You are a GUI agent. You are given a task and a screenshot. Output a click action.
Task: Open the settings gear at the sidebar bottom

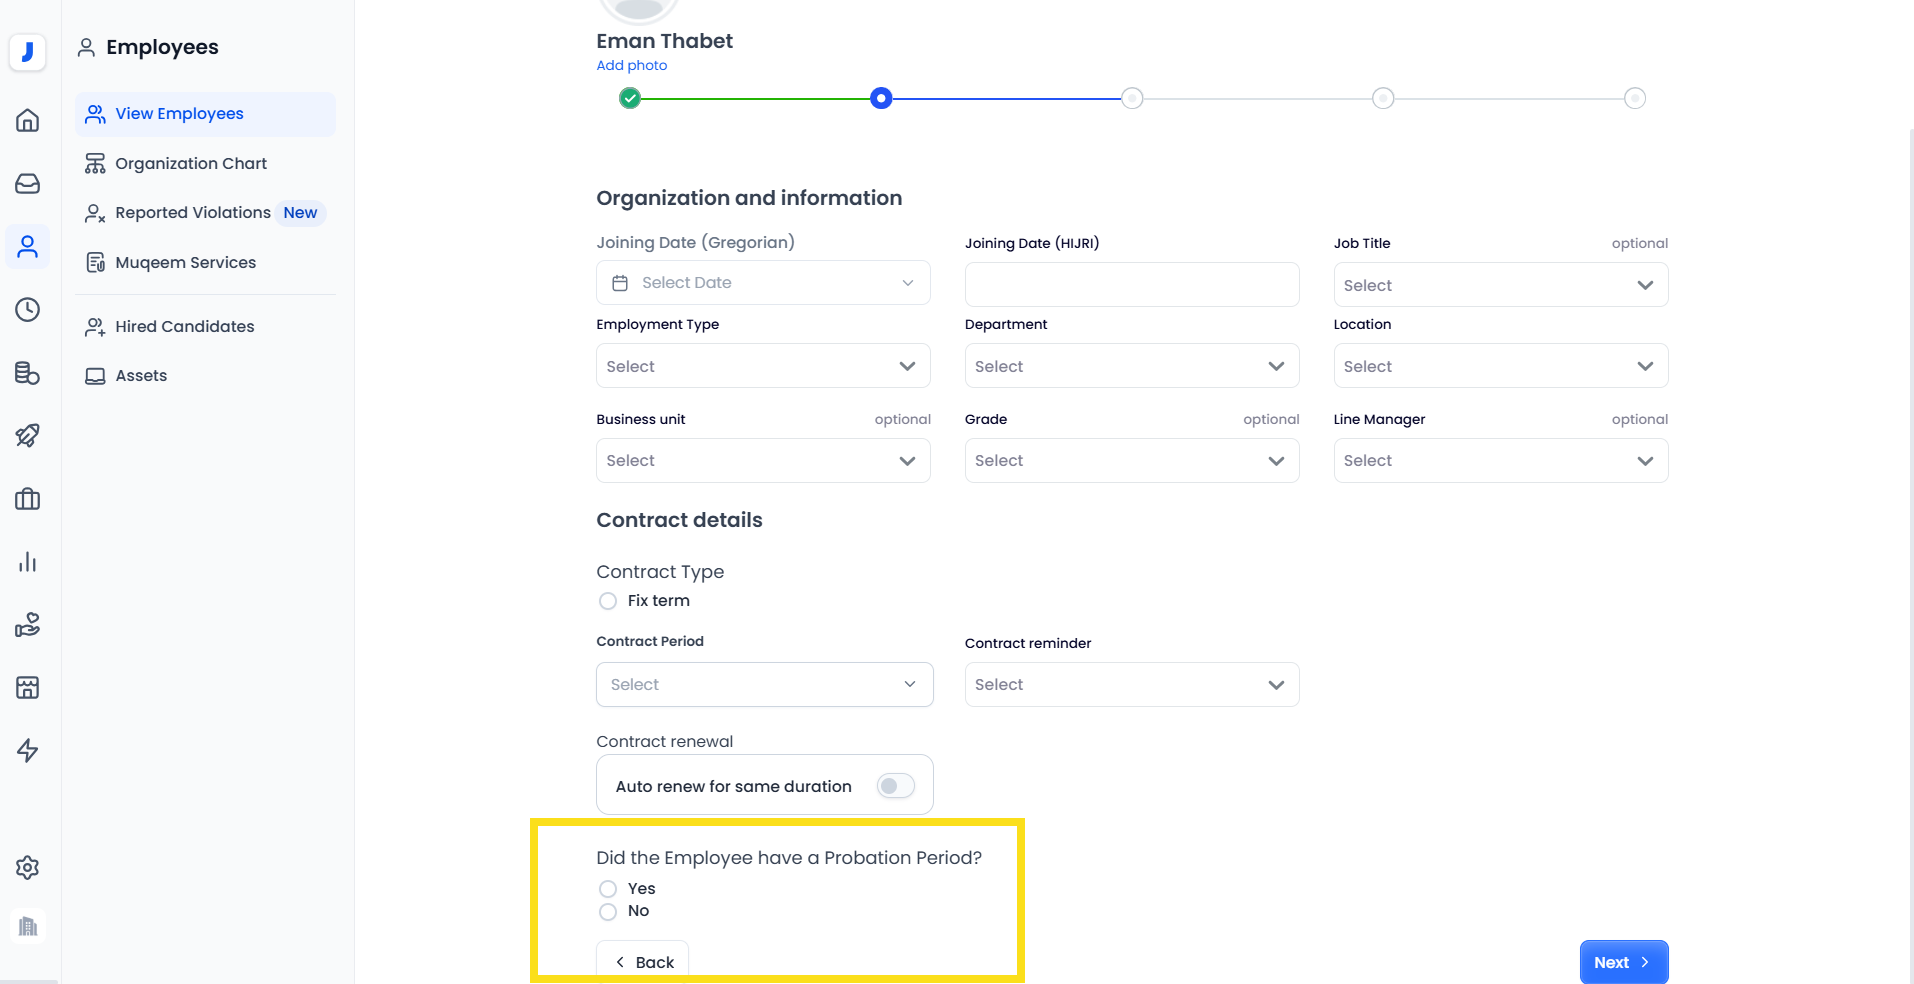coord(27,868)
